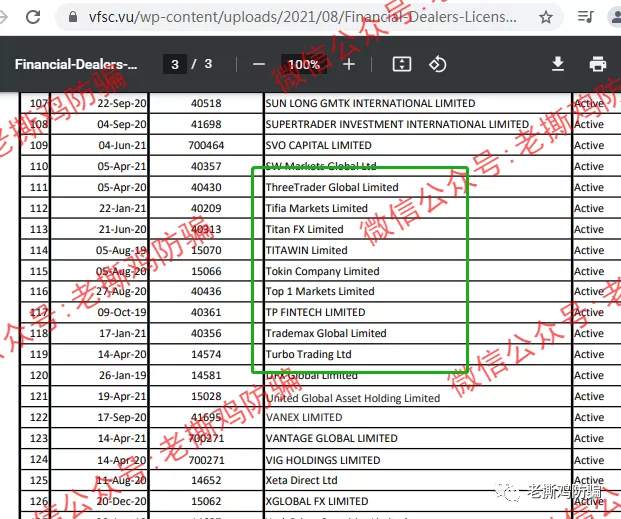The height and width of the screenshot is (519, 621).
Task: Click Active status for SVO CAPITAL LIMITED
Action: 589,145
